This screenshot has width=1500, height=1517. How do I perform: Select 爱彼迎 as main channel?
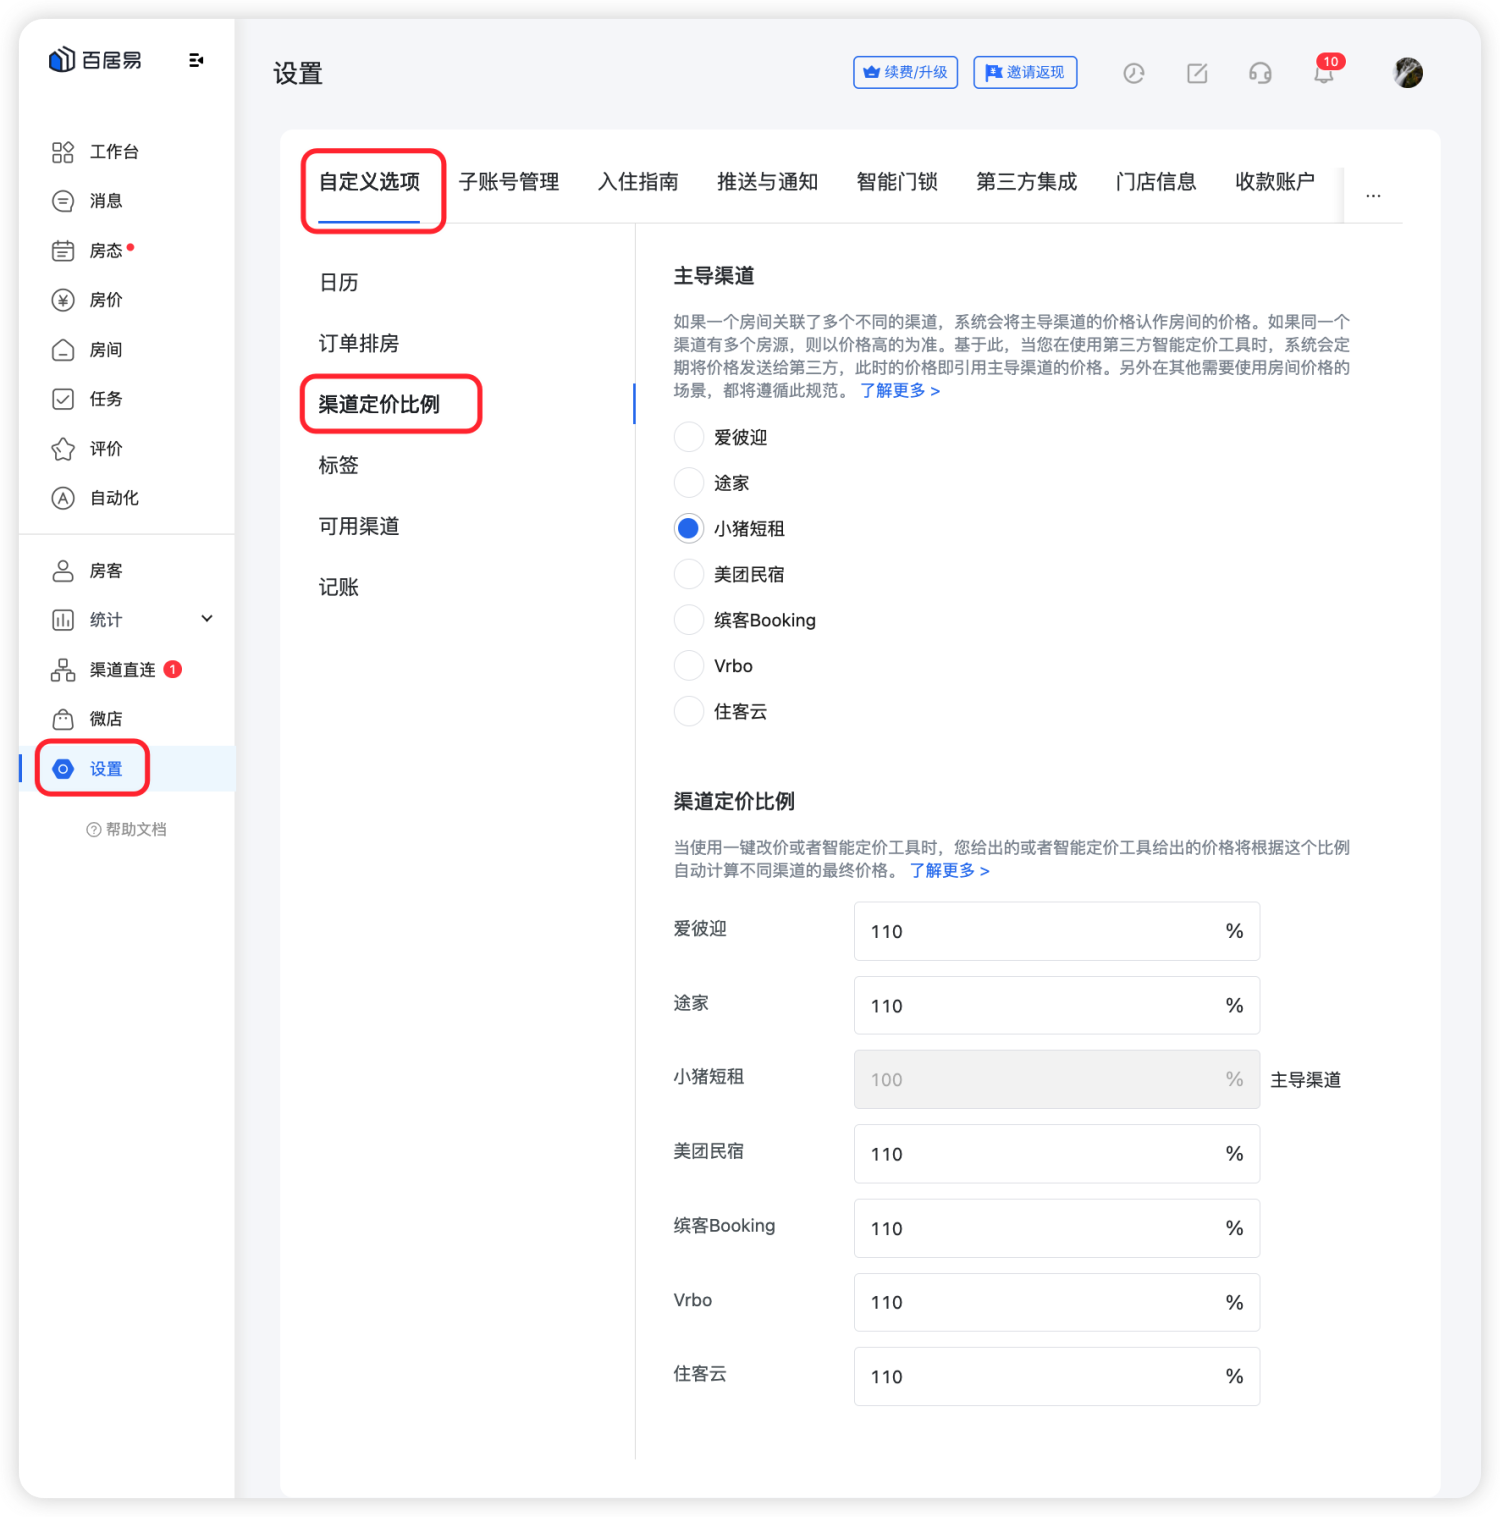coord(689,437)
